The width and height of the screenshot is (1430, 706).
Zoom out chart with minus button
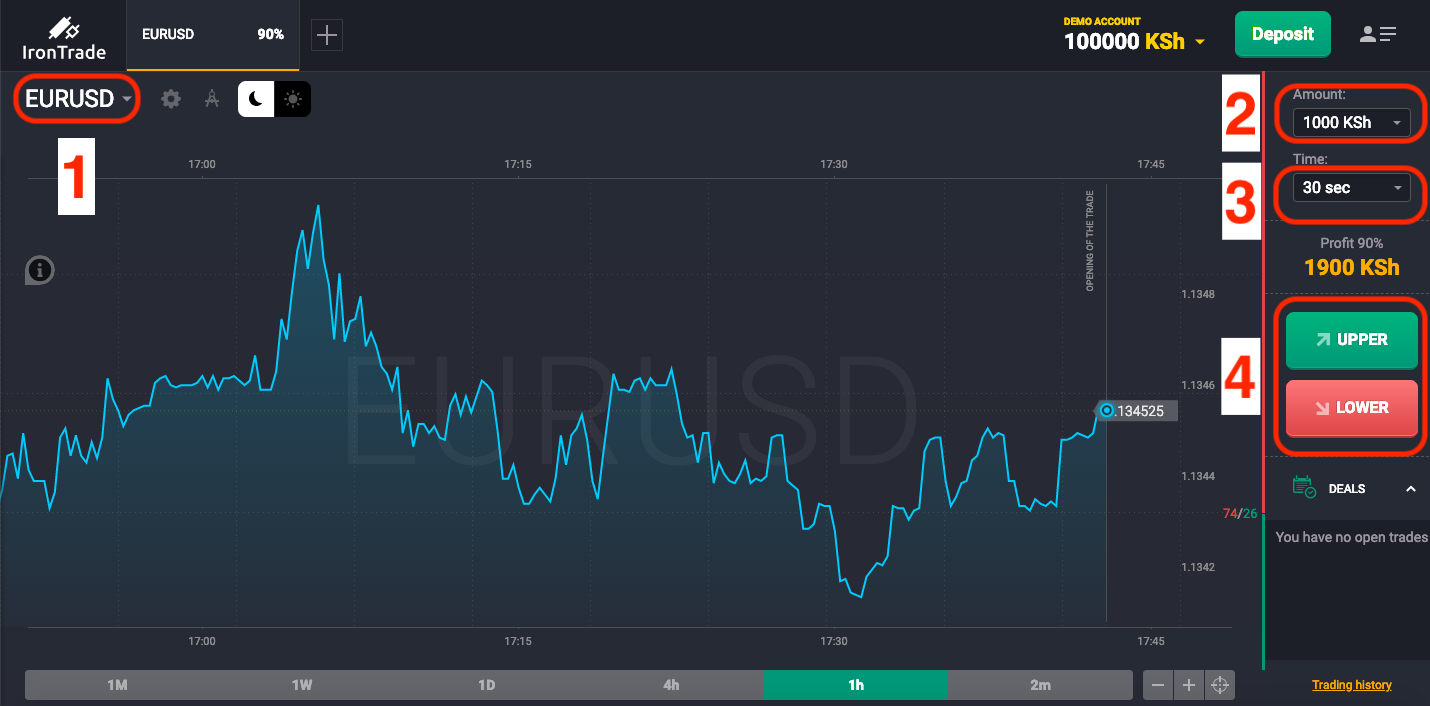1158,685
